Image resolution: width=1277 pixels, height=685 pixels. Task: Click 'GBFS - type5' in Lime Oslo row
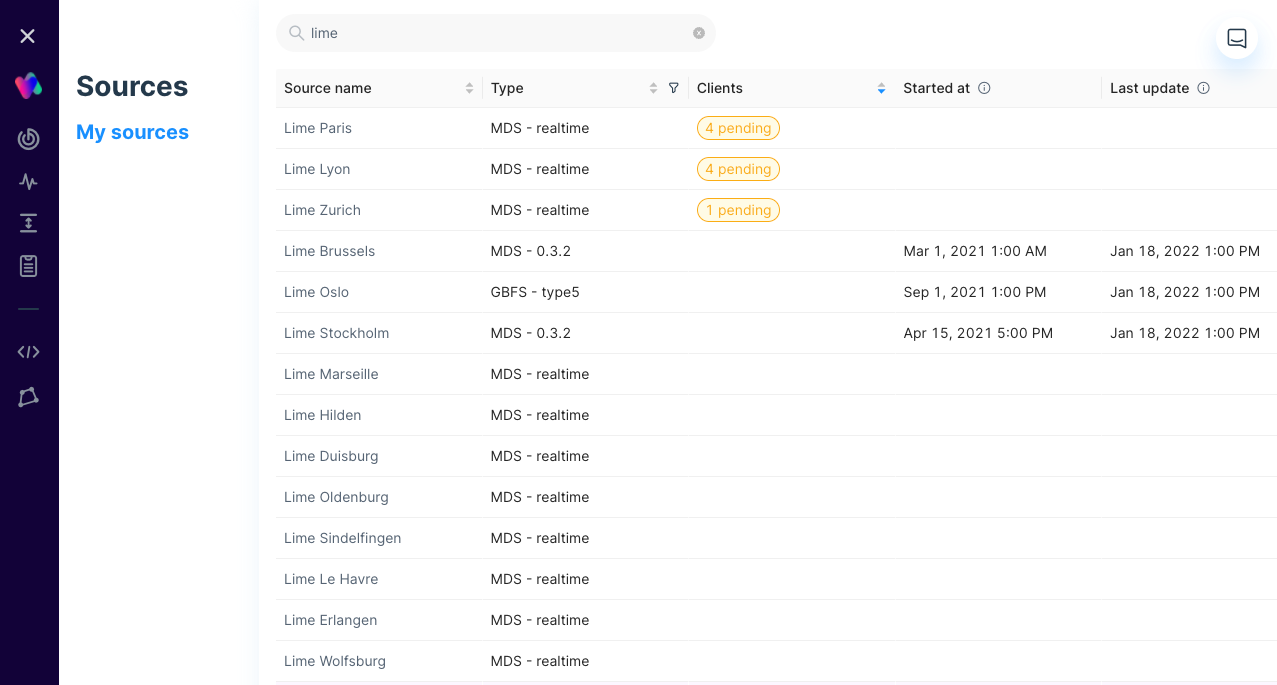point(535,292)
